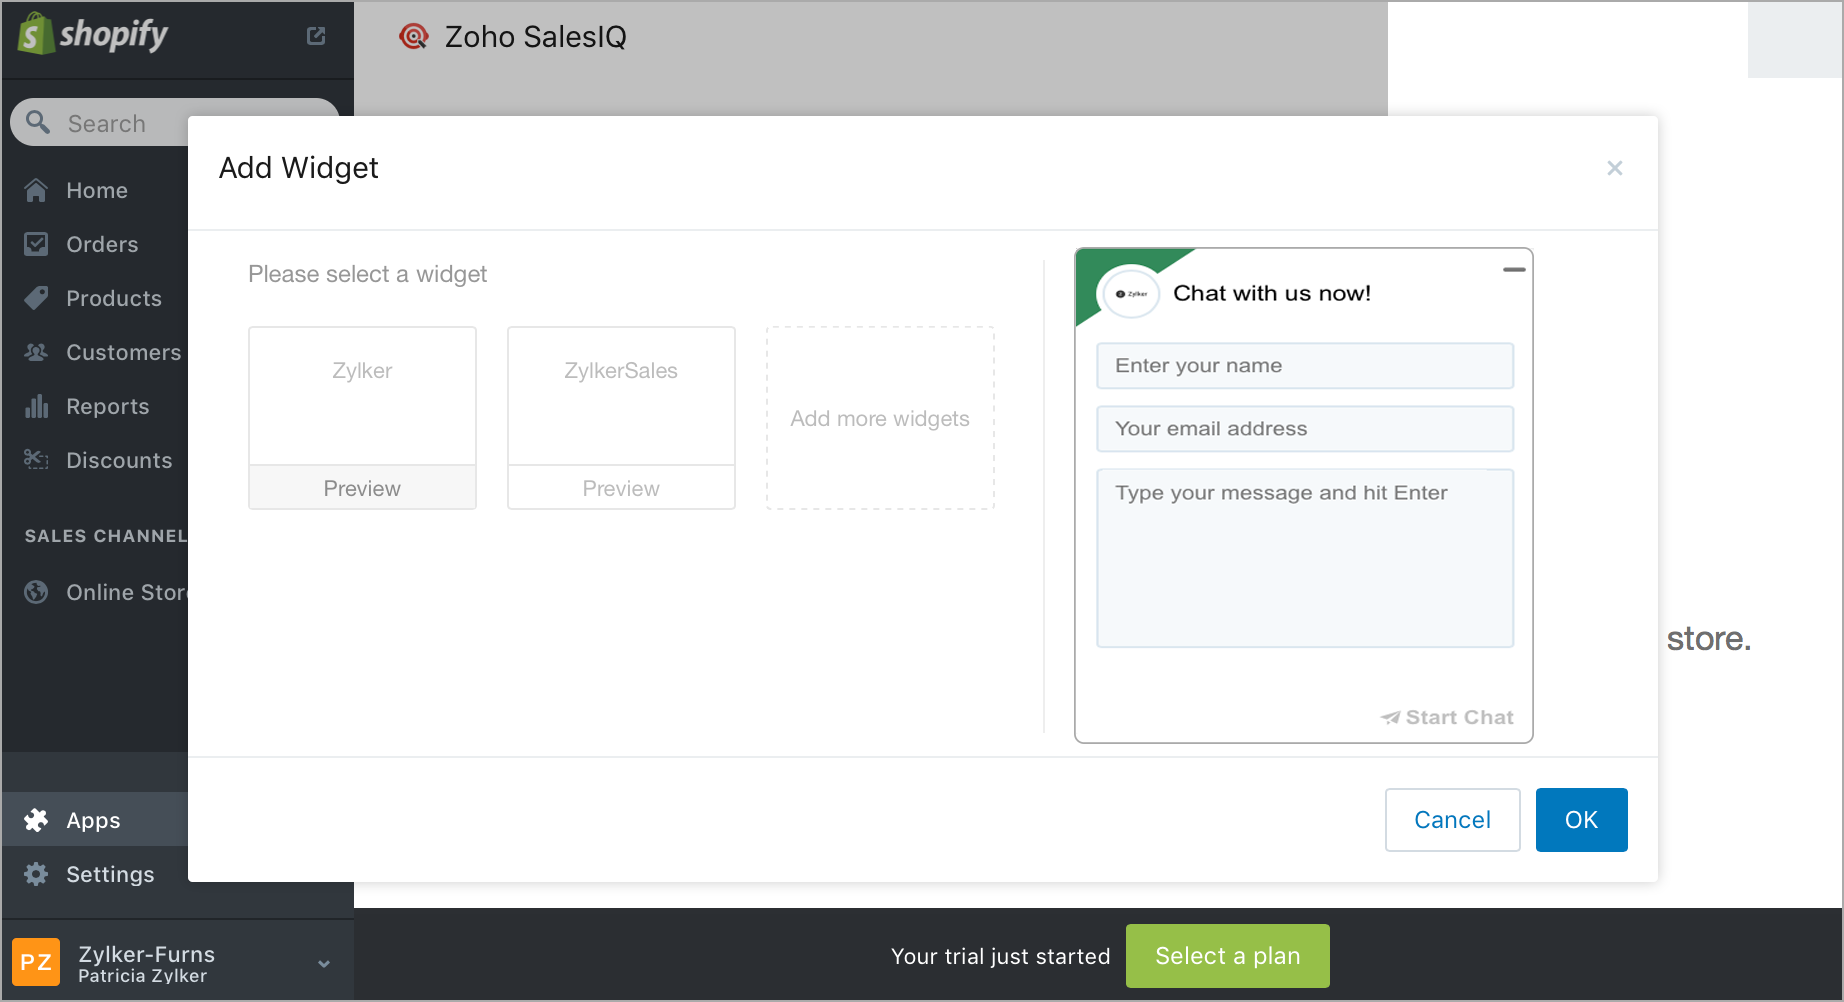Click the search magnifier icon

pos(38,122)
